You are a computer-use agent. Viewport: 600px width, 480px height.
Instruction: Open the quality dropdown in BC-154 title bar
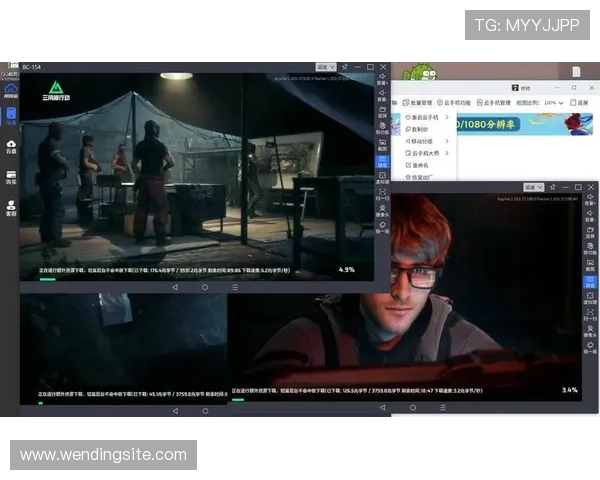click(x=327, y=66)
